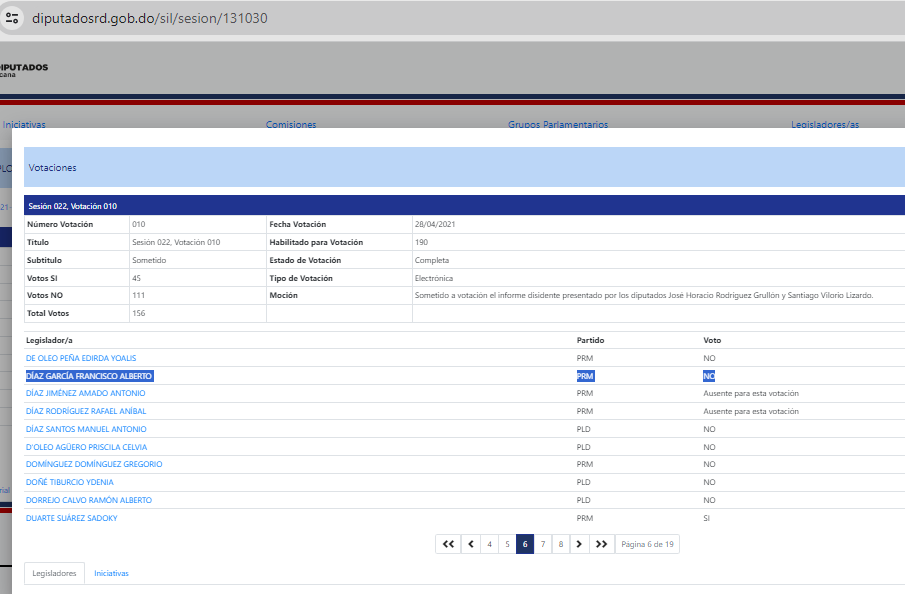The image size is (905, 594).
Task: Switch to the Iniciativas tab below table
Action: [111, 573]
